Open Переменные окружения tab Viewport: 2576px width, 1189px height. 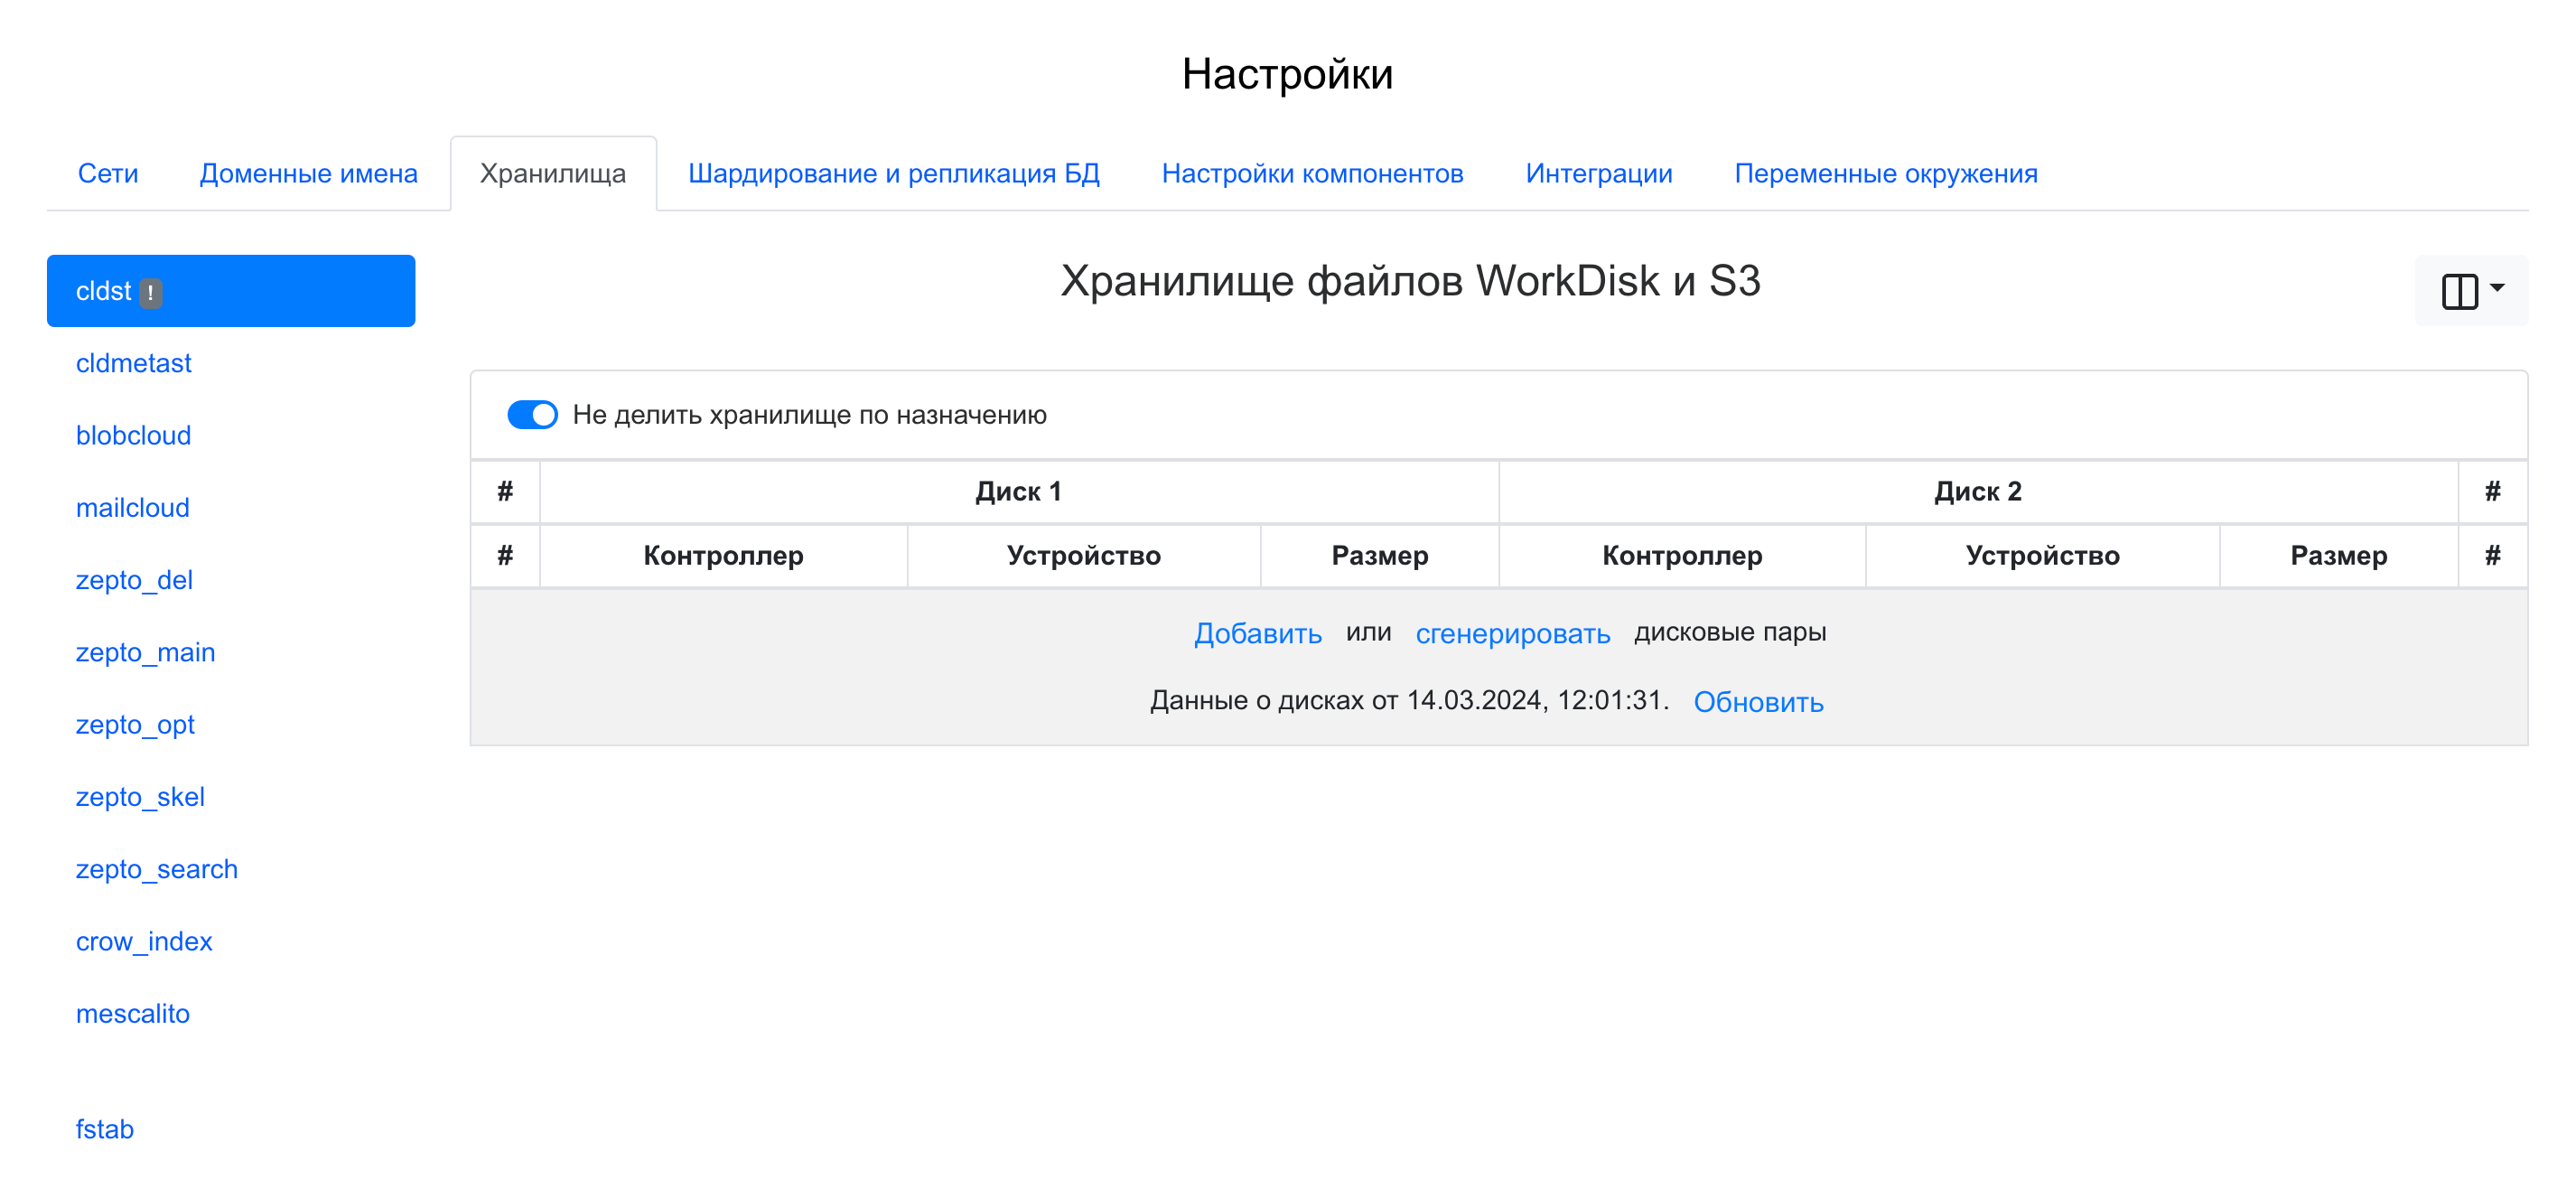(x=1885, y=174)
